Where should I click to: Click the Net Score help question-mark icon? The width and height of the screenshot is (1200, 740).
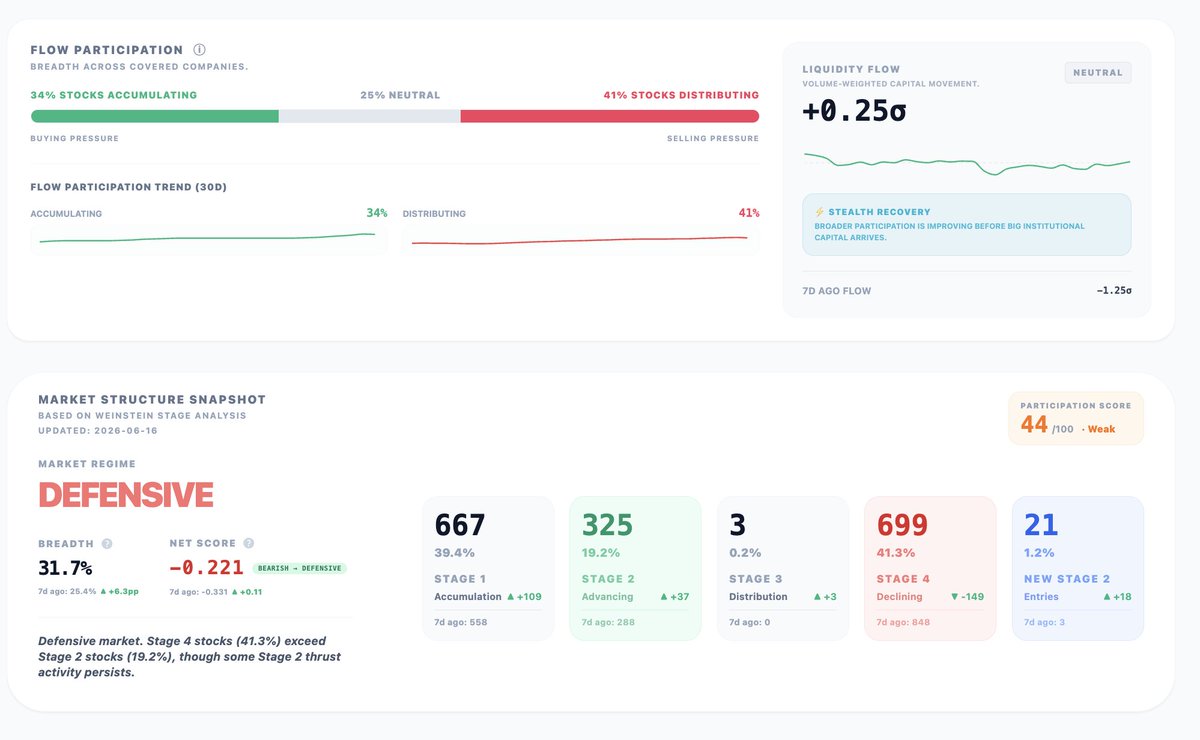tap(249, 544)
